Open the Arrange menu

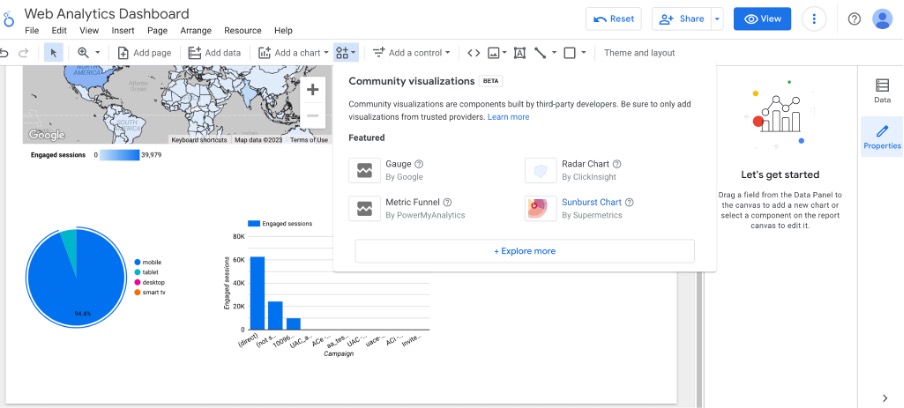(196, 31)
